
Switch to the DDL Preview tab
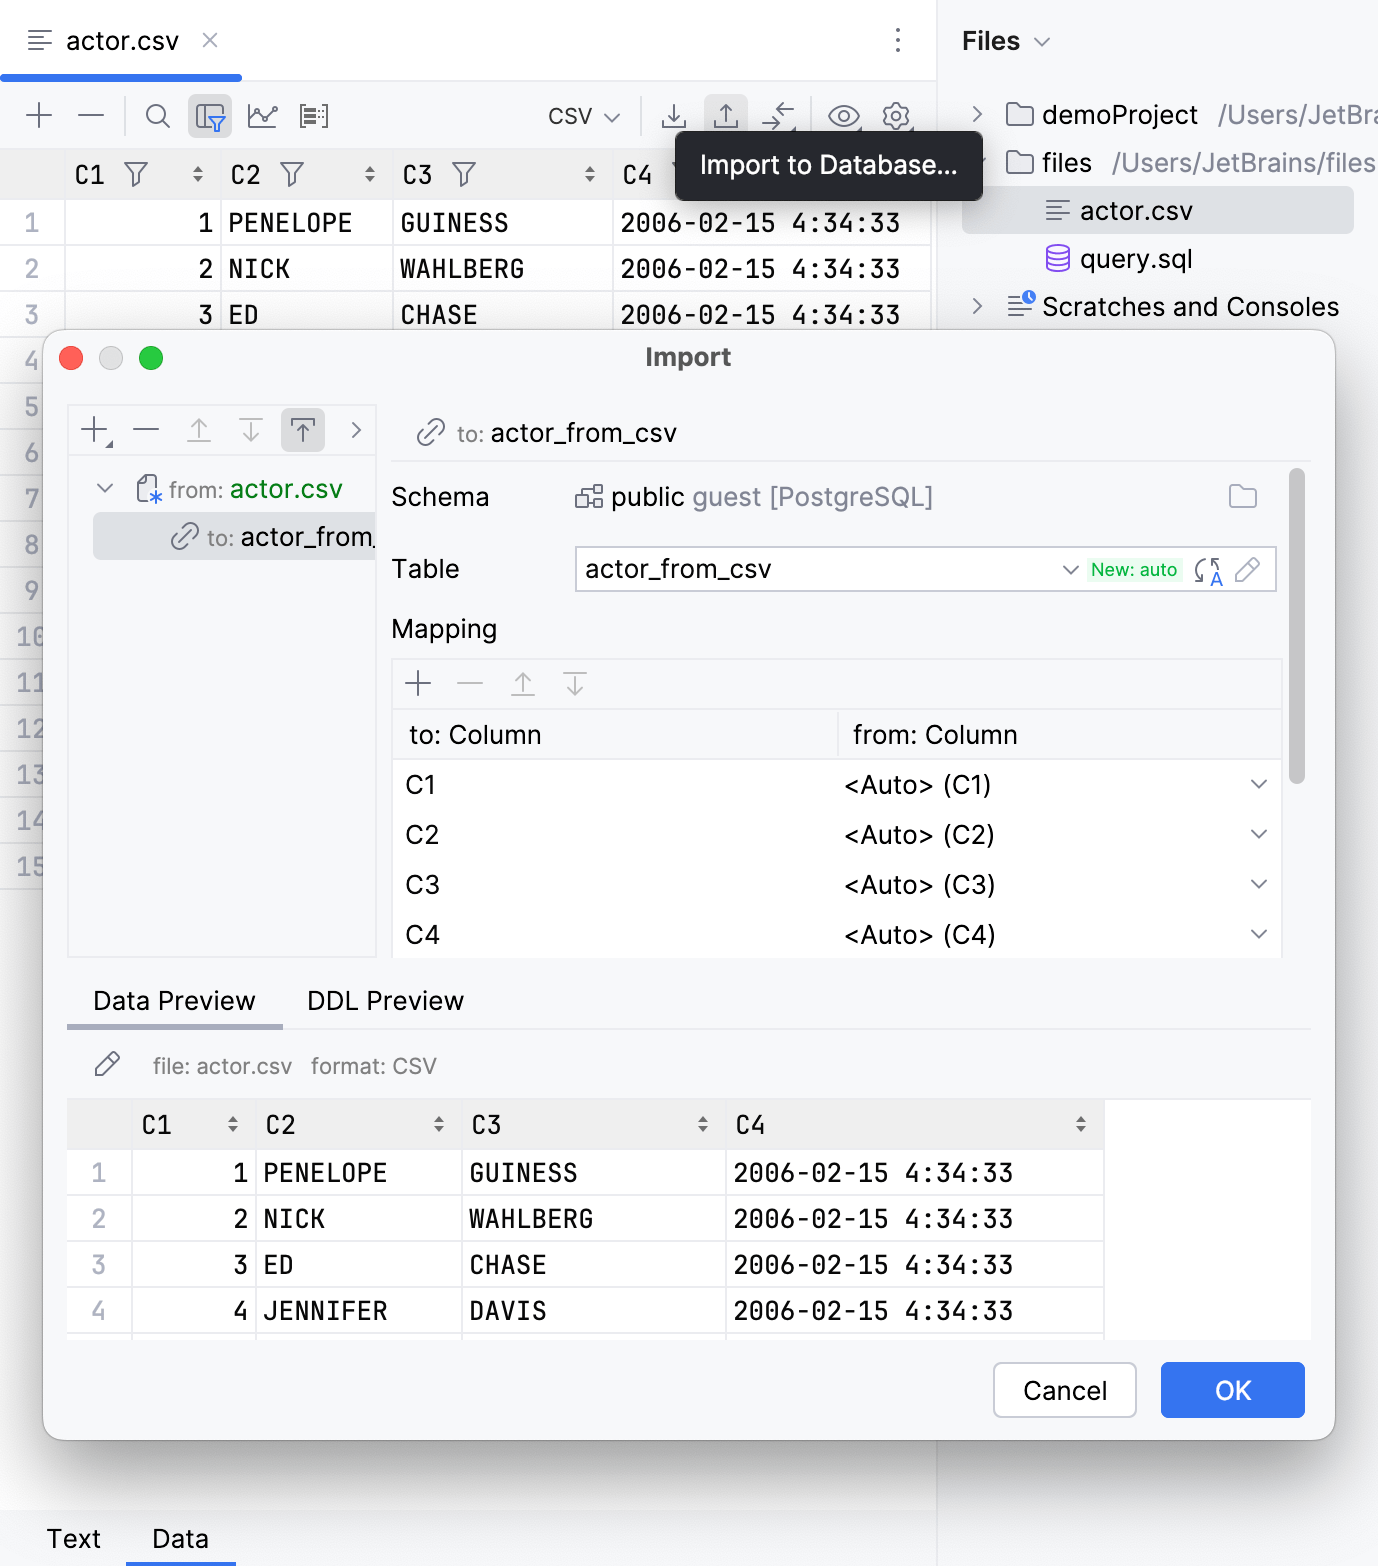384,1001
